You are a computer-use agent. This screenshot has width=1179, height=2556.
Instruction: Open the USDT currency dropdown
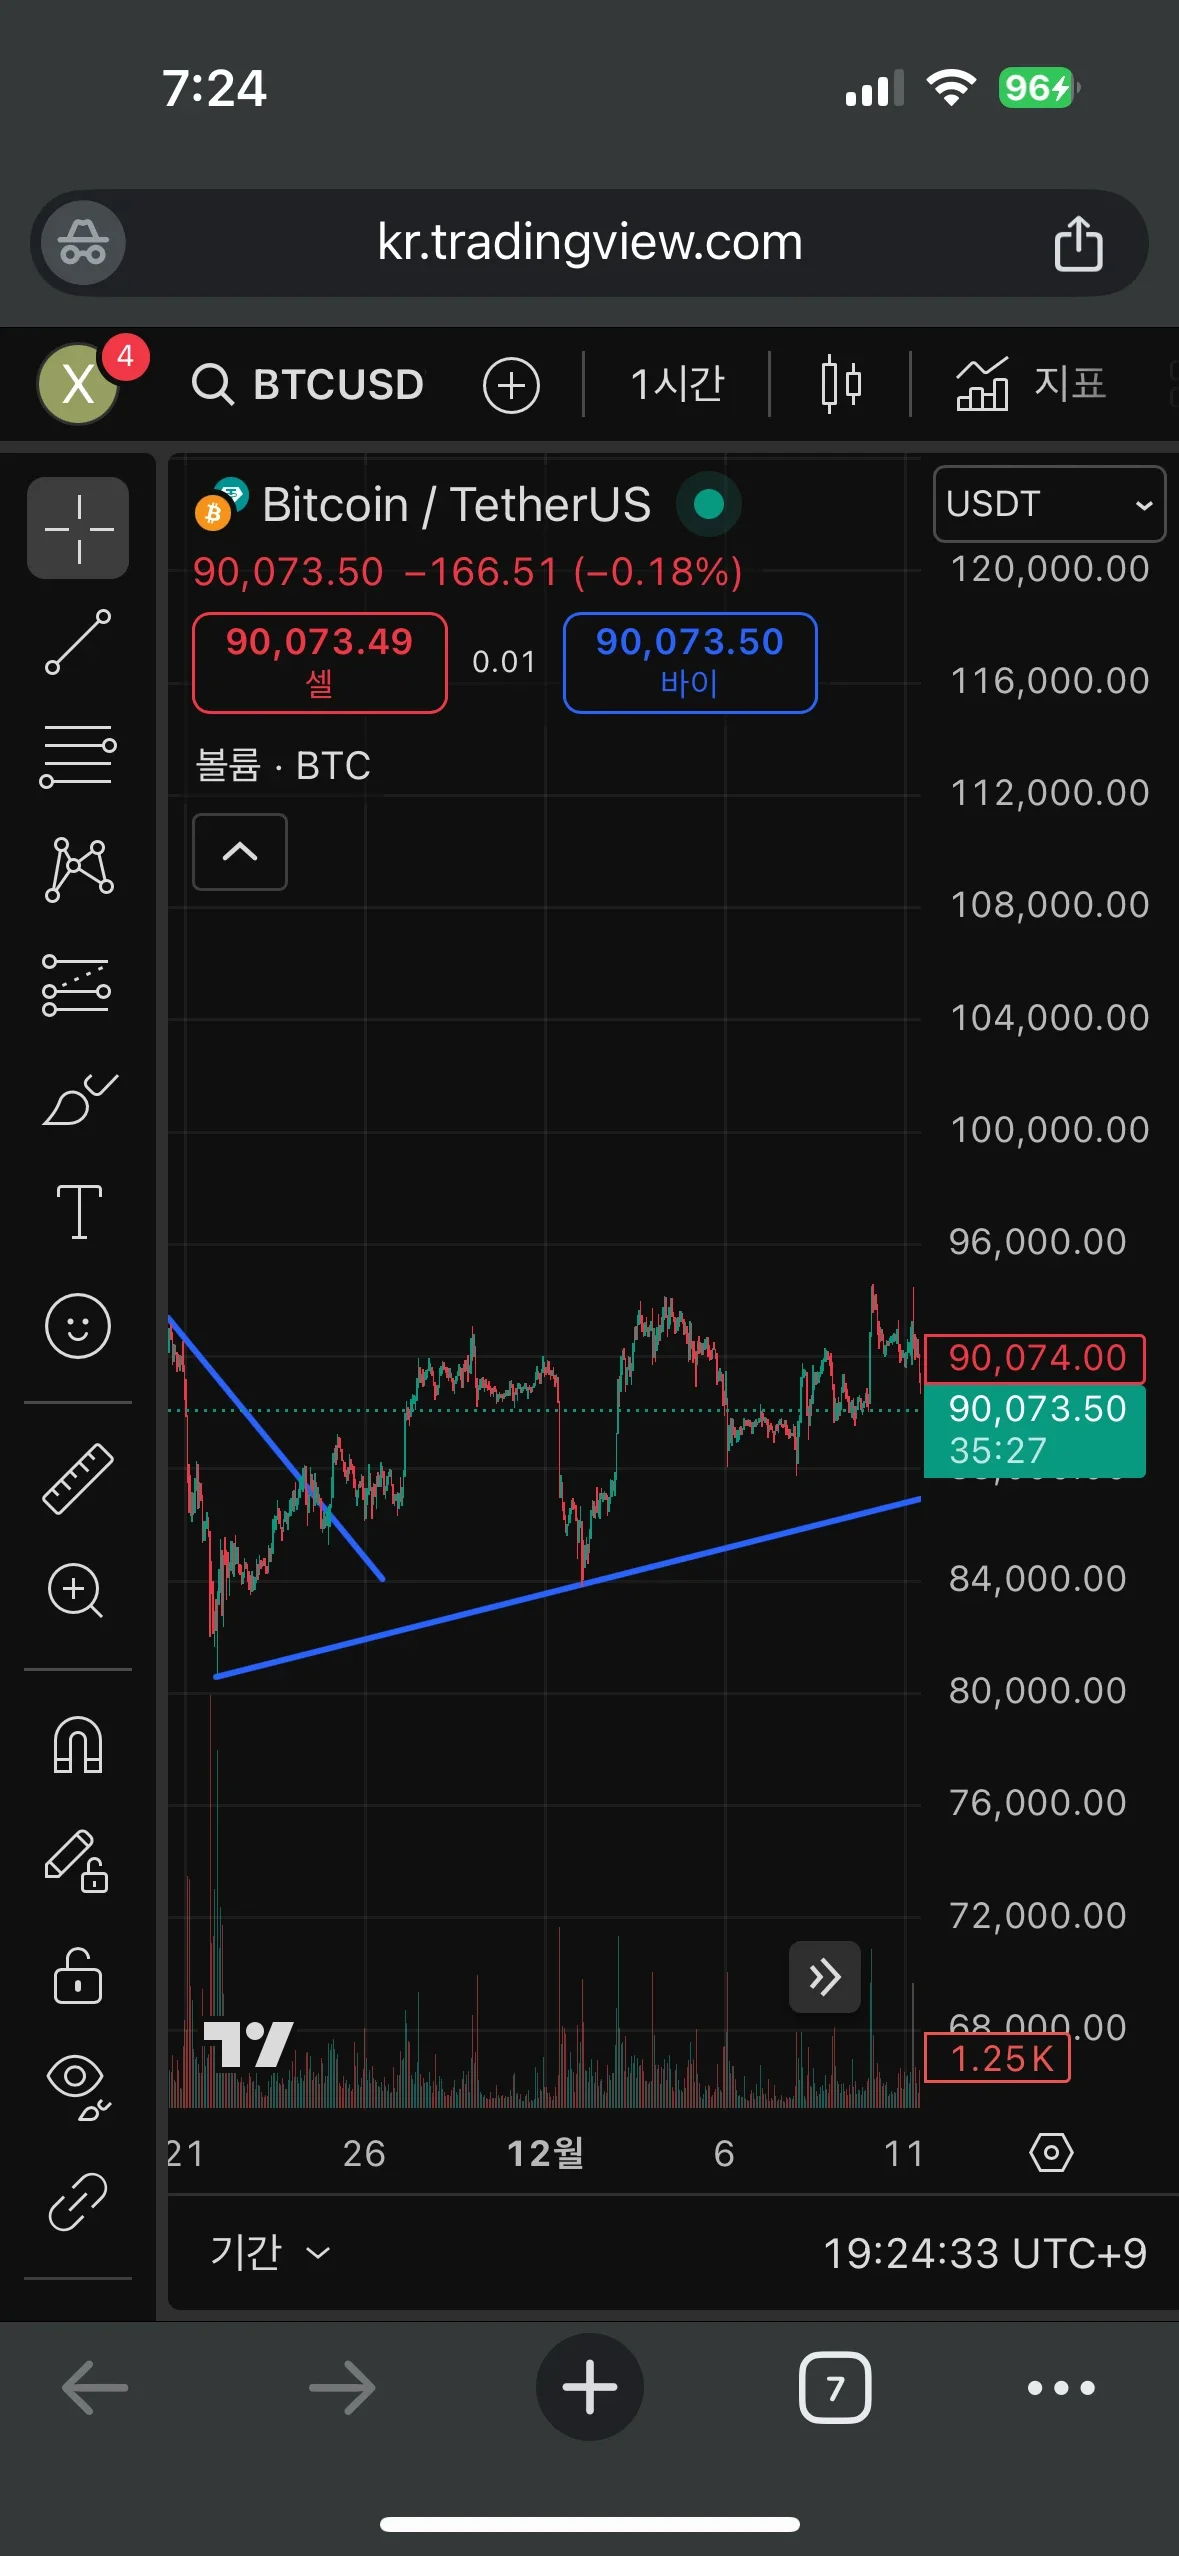(x=1049, y=504)
